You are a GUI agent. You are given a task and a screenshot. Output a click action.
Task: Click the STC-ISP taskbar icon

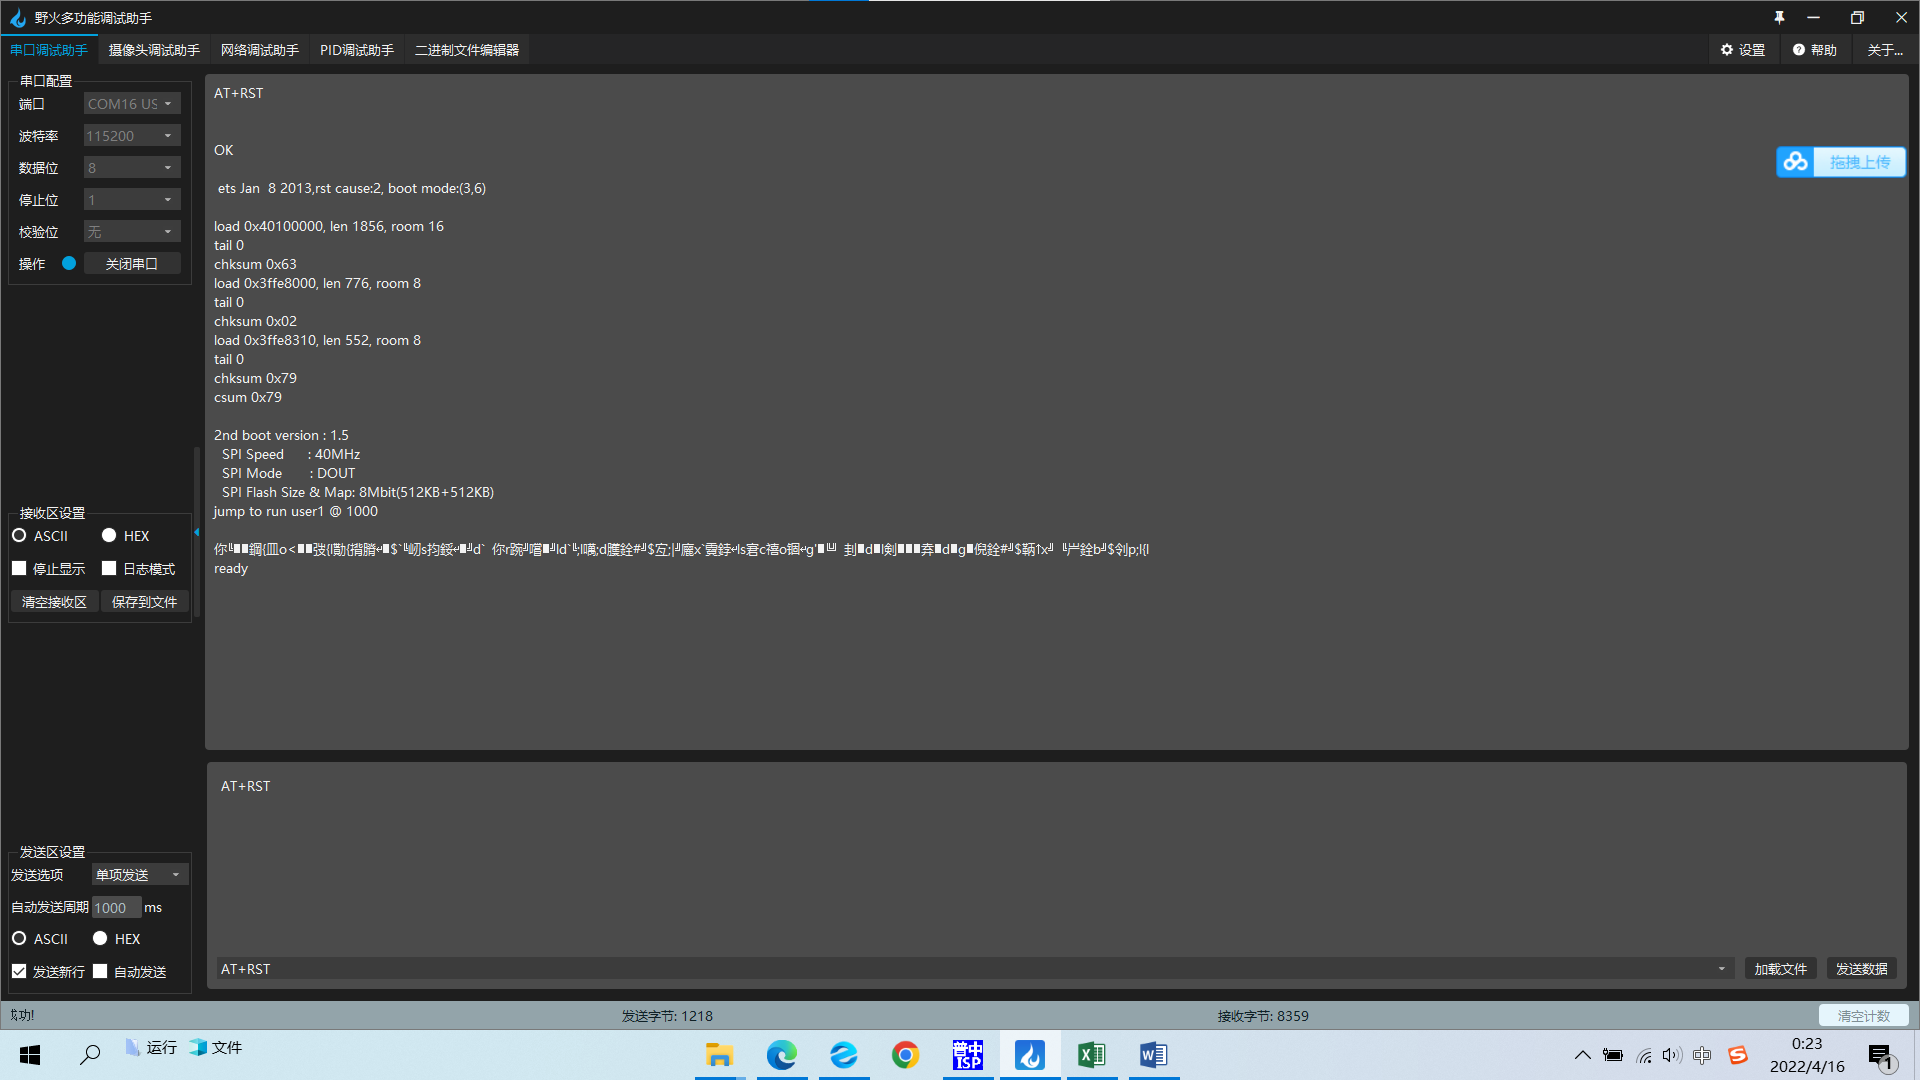pyautogui.click(x=968, y=1055)
